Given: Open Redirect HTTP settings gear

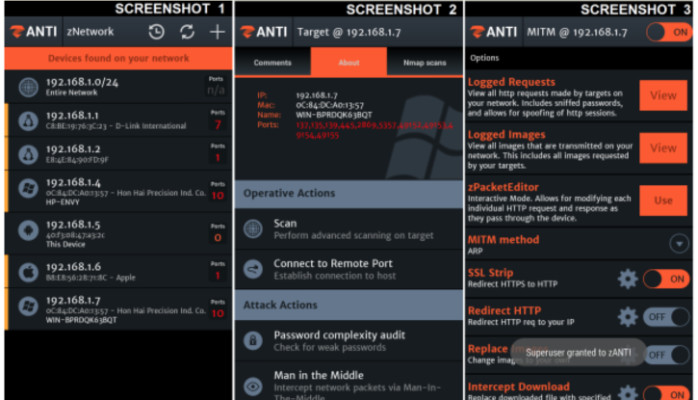Looking at the screenshot, I should (628, 317).
